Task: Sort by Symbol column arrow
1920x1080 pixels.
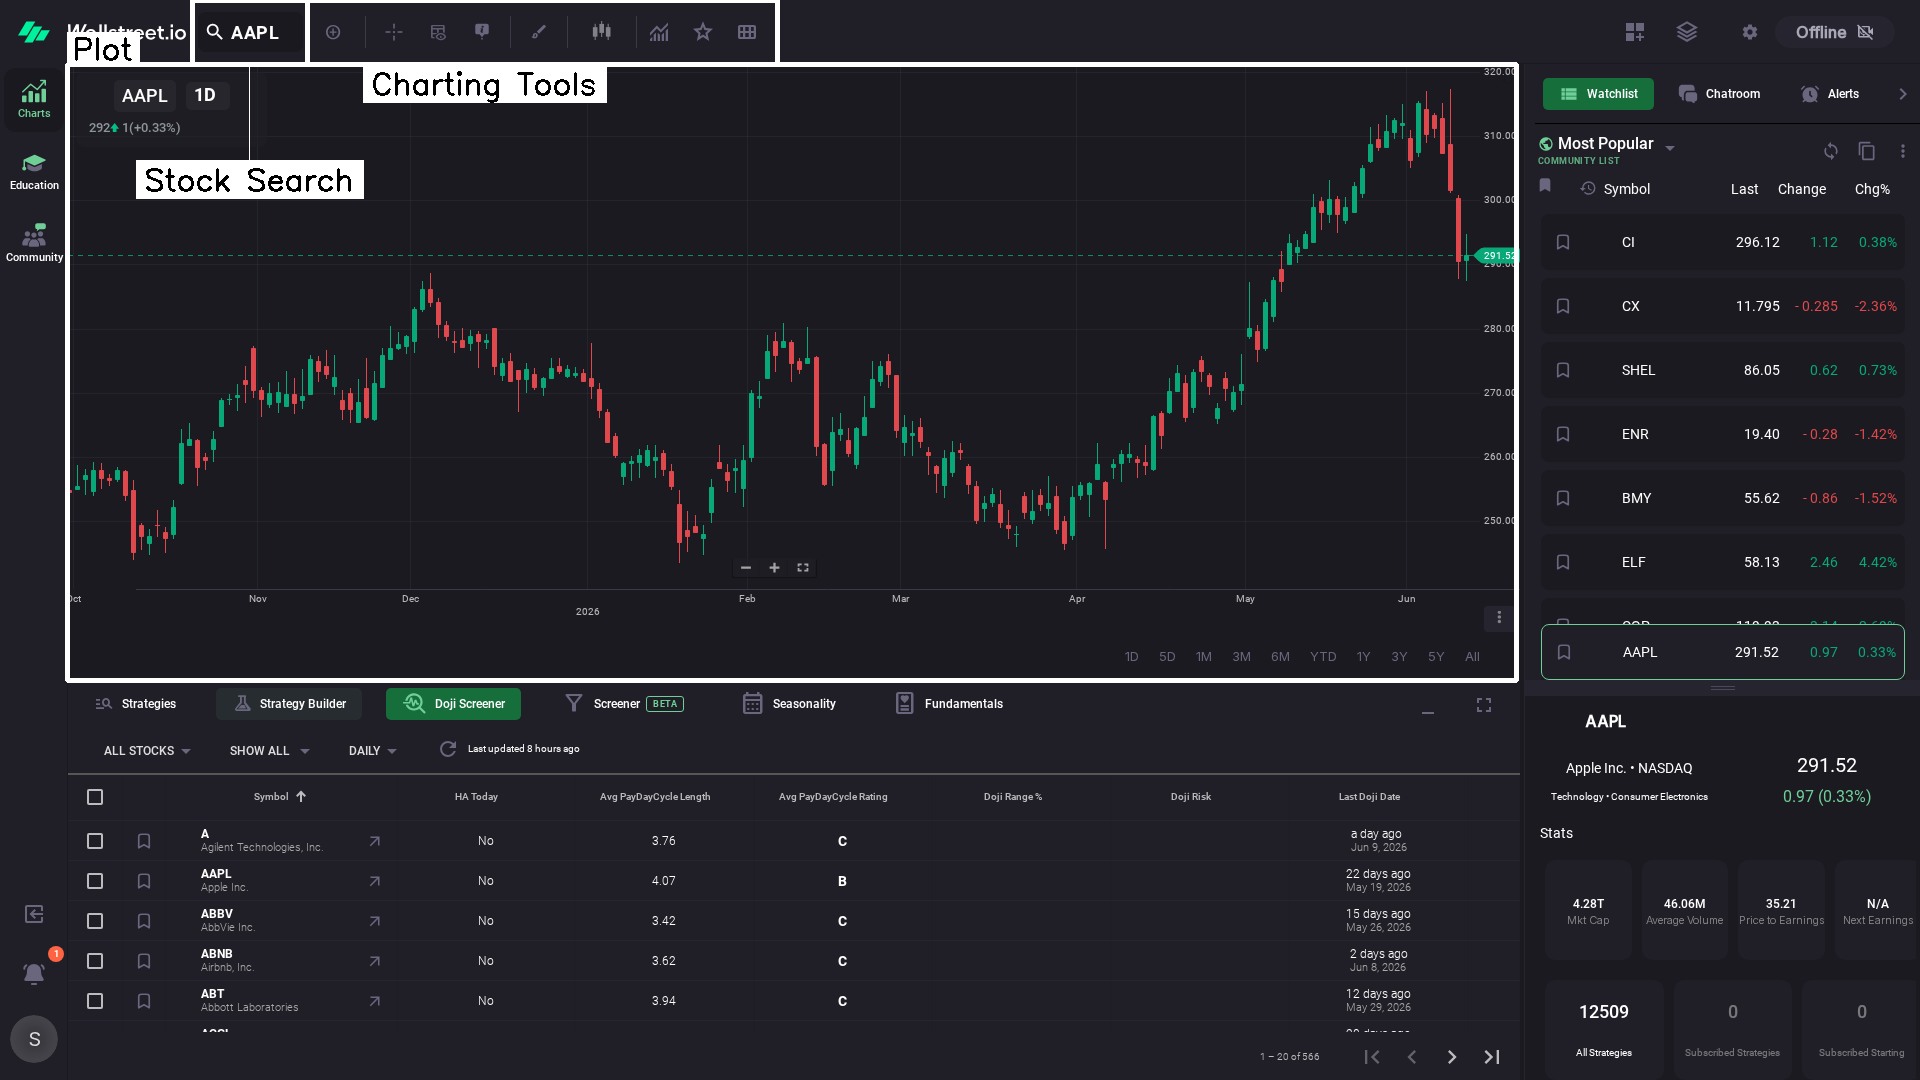Action: pos(301,797)
